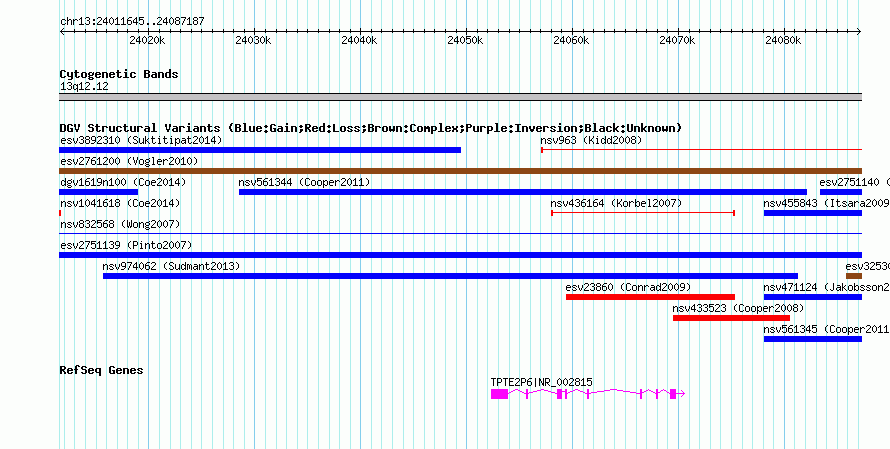Viewport: 890px width, 449px height.
Task: Open the TPTE2P6|NR_002815 gene label
Action: (x=541, y=383)
